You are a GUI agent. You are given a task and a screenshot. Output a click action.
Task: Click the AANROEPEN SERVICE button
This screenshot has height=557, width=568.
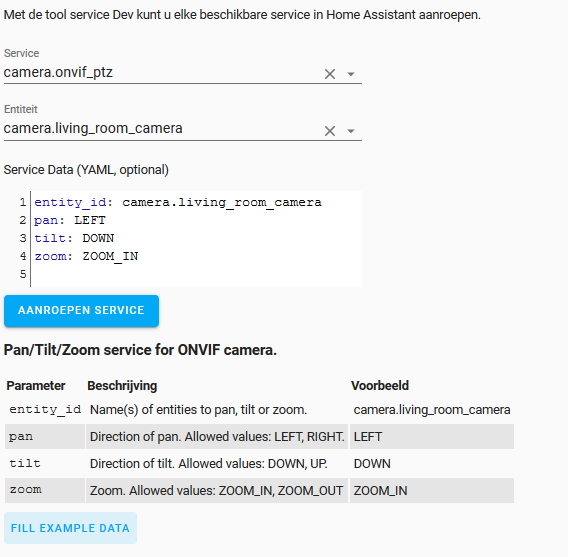click(x=82, y=311)
